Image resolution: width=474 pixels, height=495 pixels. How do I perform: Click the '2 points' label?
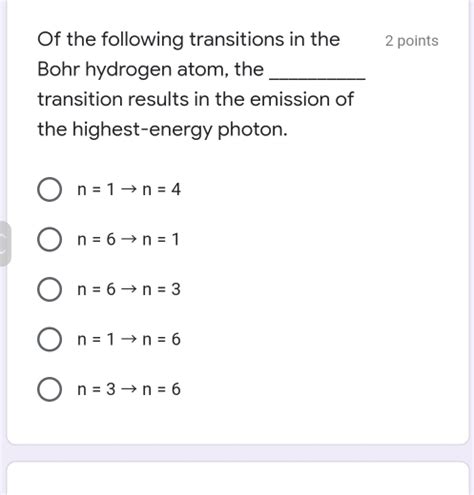pyautogui.click(x=412, y=41)
